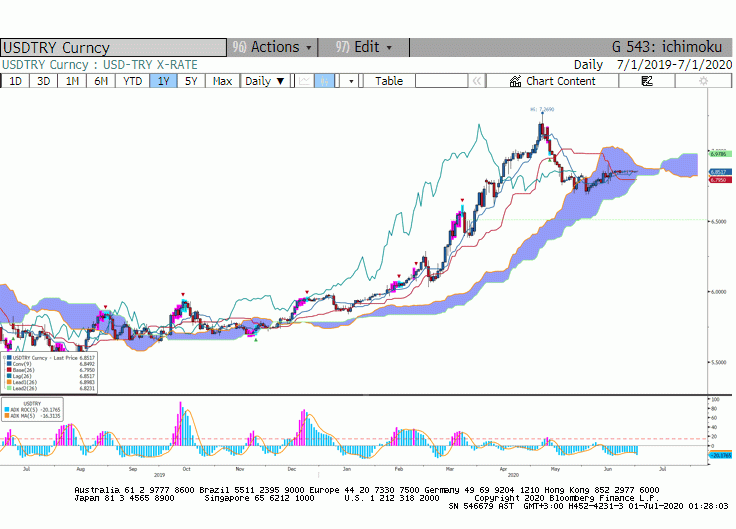Select the YTD range tab
The height and width of the screenshot is (529, 736).
coord(132,81)
